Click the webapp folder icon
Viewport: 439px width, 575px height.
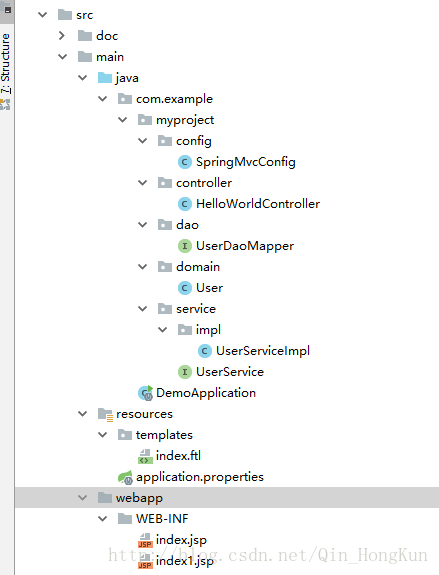click(105, 498)
